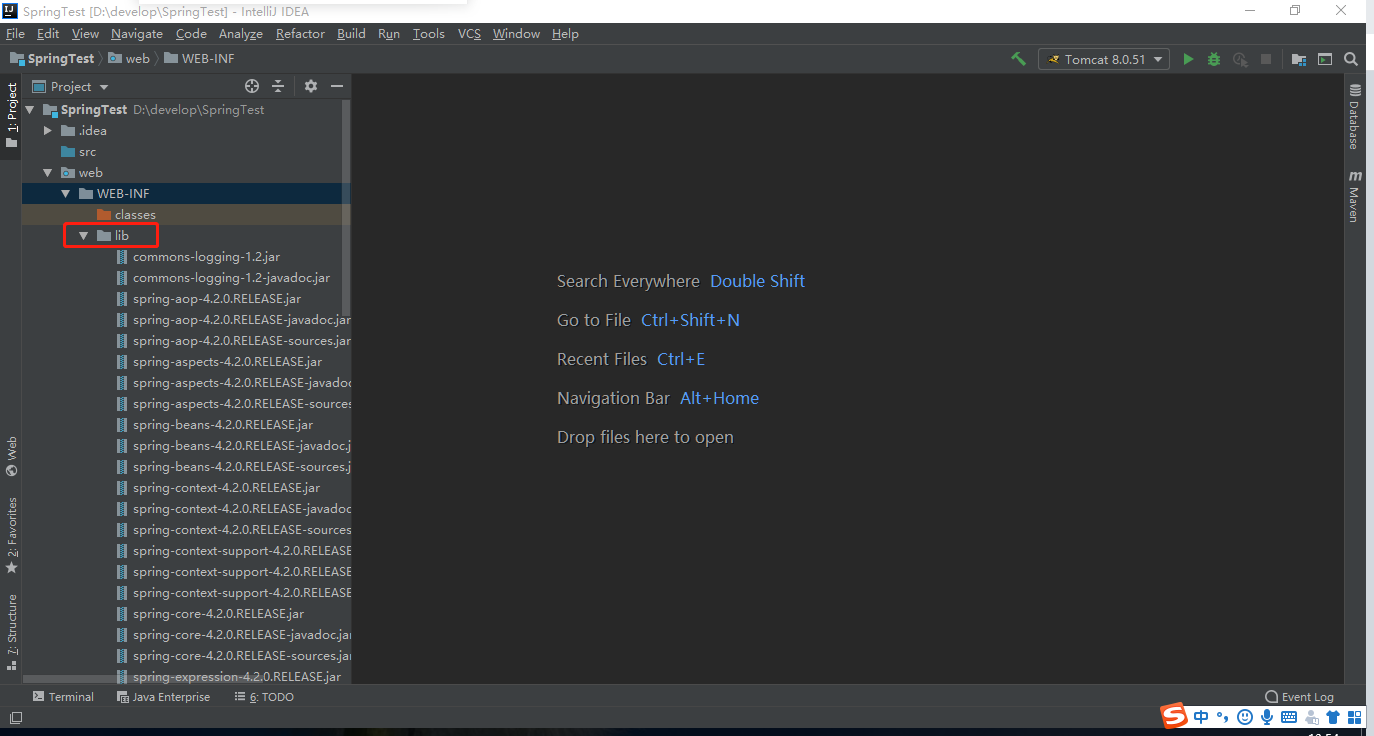This screenshot has height=736, width=1374.
Task: Collapse the lib folder arrow
Action: coord(84,236)
